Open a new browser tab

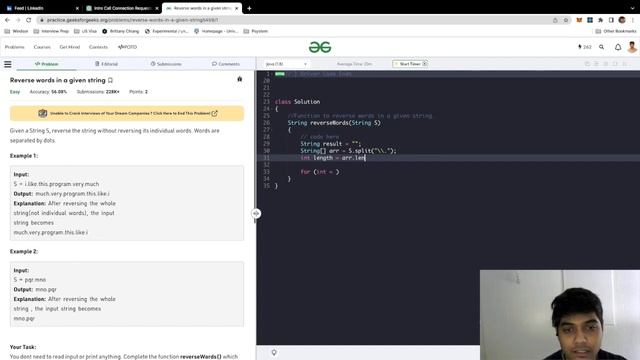[249, 8]
